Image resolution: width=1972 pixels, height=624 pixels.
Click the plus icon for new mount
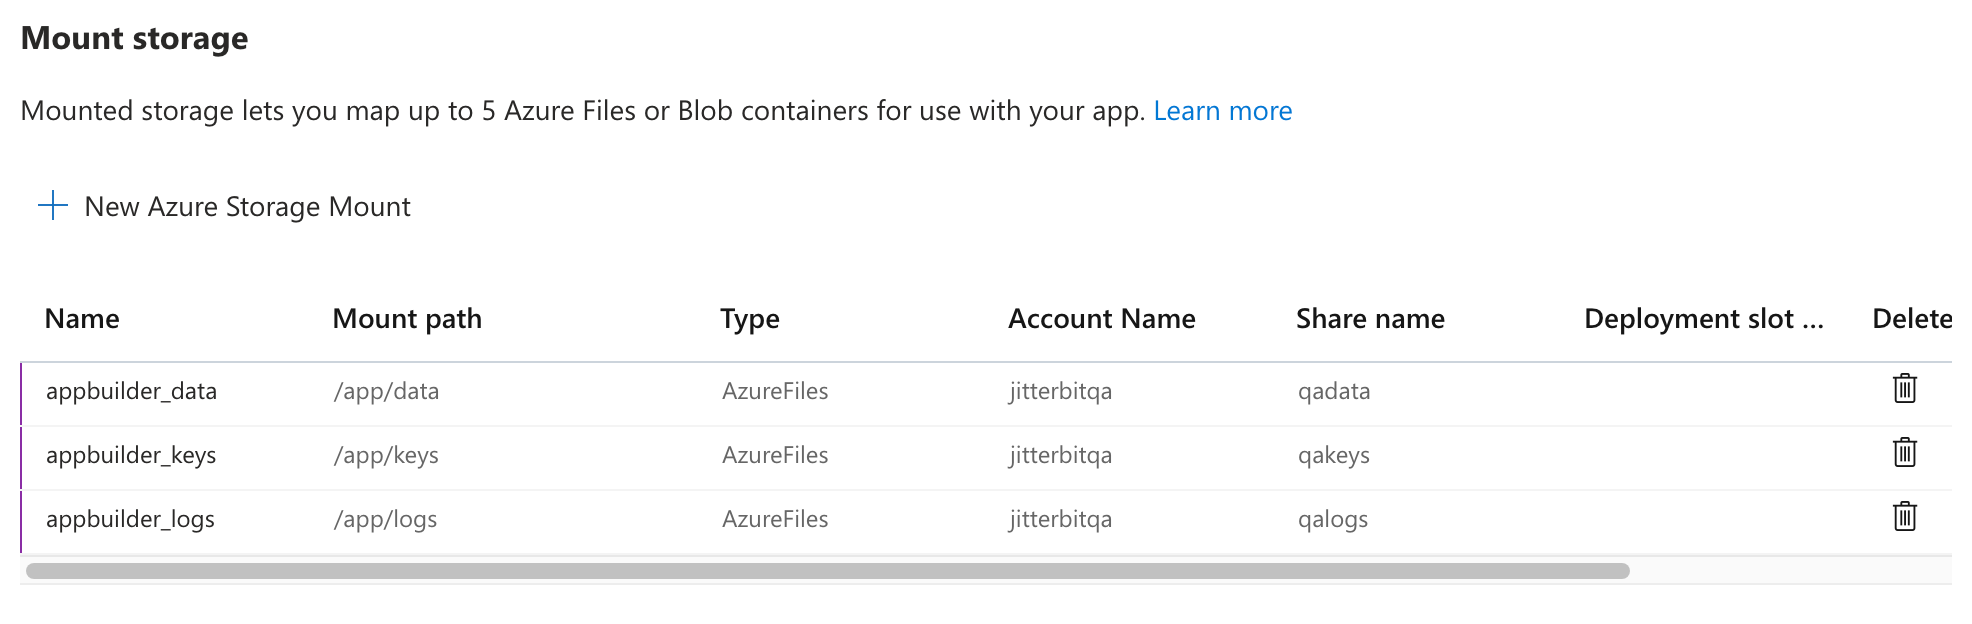tap(52, 206)
